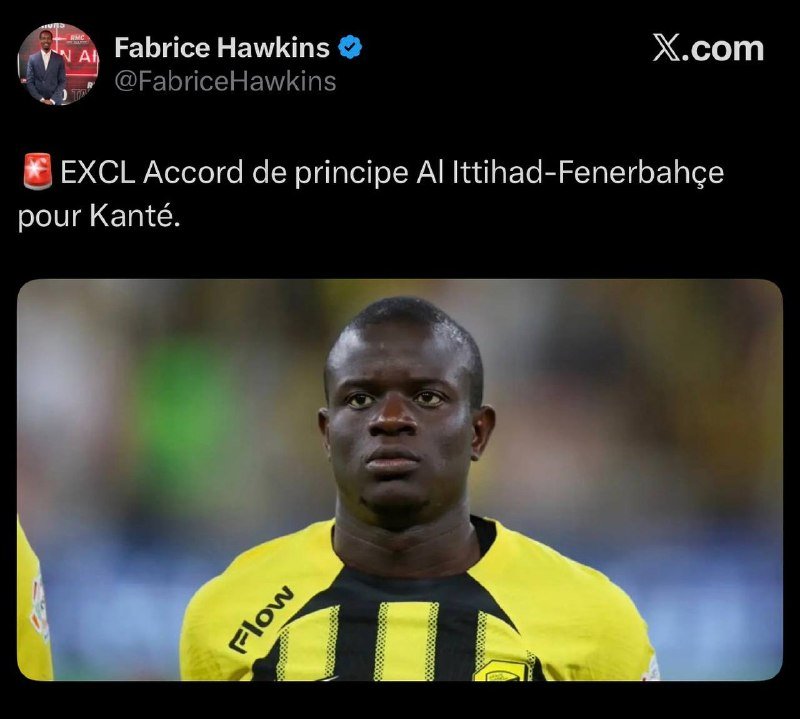Click the red siren emoji in tweet
This screenshot has width=800, height=719.
tap(37, 172)
